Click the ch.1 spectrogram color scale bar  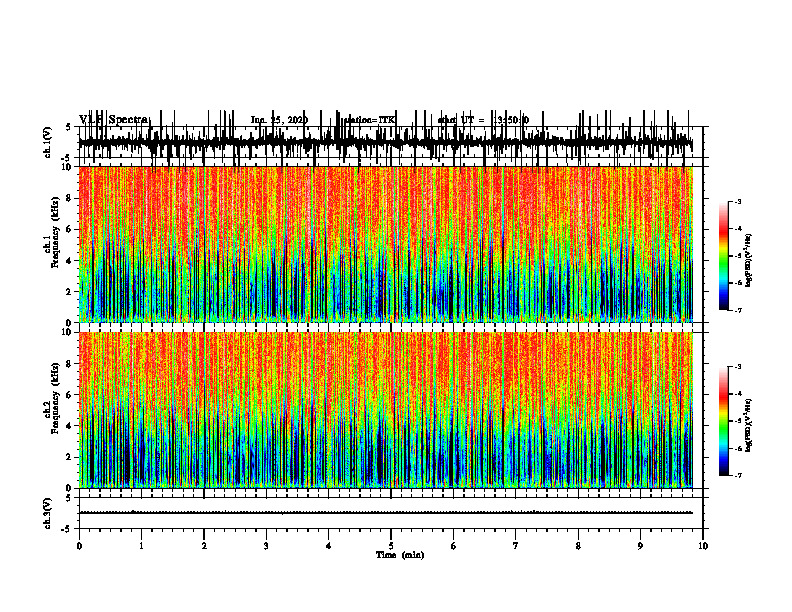[x=724, y=256]
